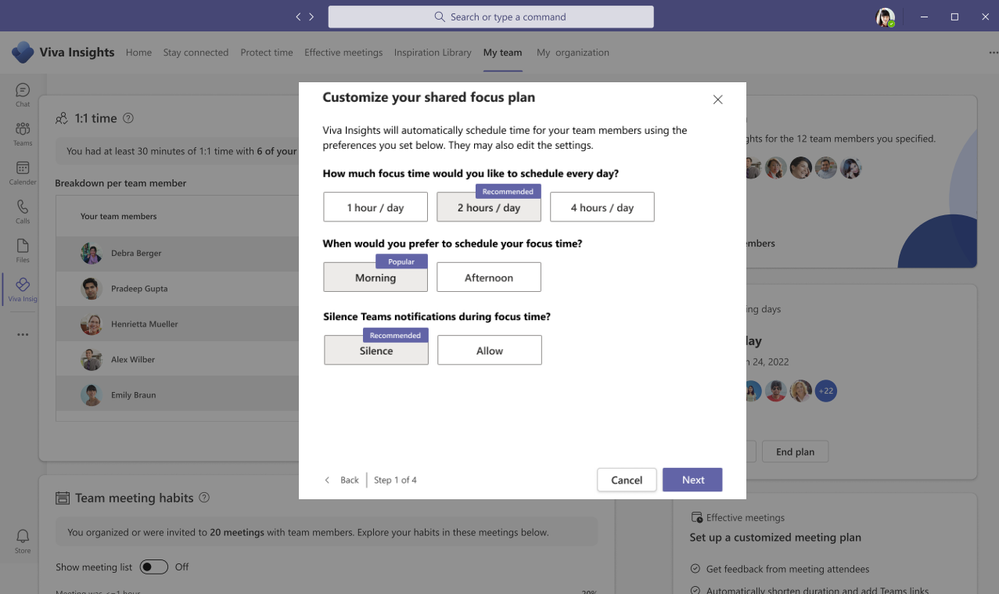The width and height of the screenshot is (999, 594).
Task: Maximize the Teams window
Action: 954,17
